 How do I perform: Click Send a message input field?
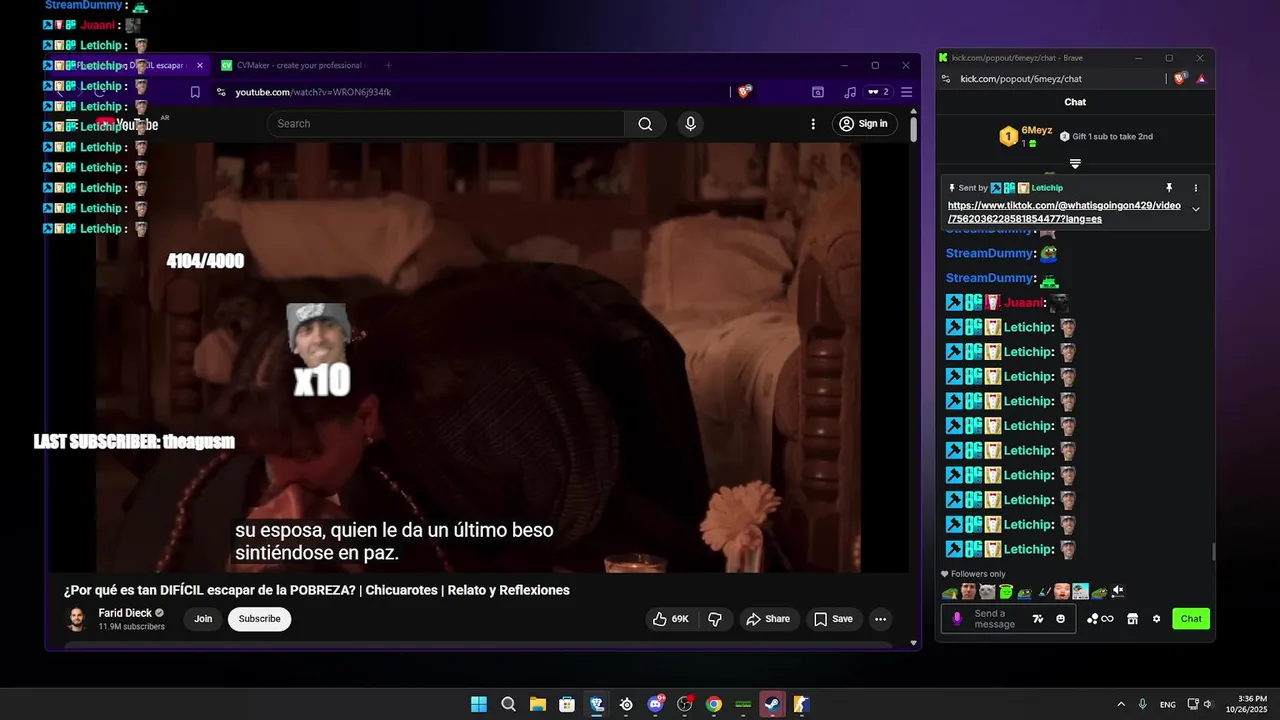point(1008,619)
